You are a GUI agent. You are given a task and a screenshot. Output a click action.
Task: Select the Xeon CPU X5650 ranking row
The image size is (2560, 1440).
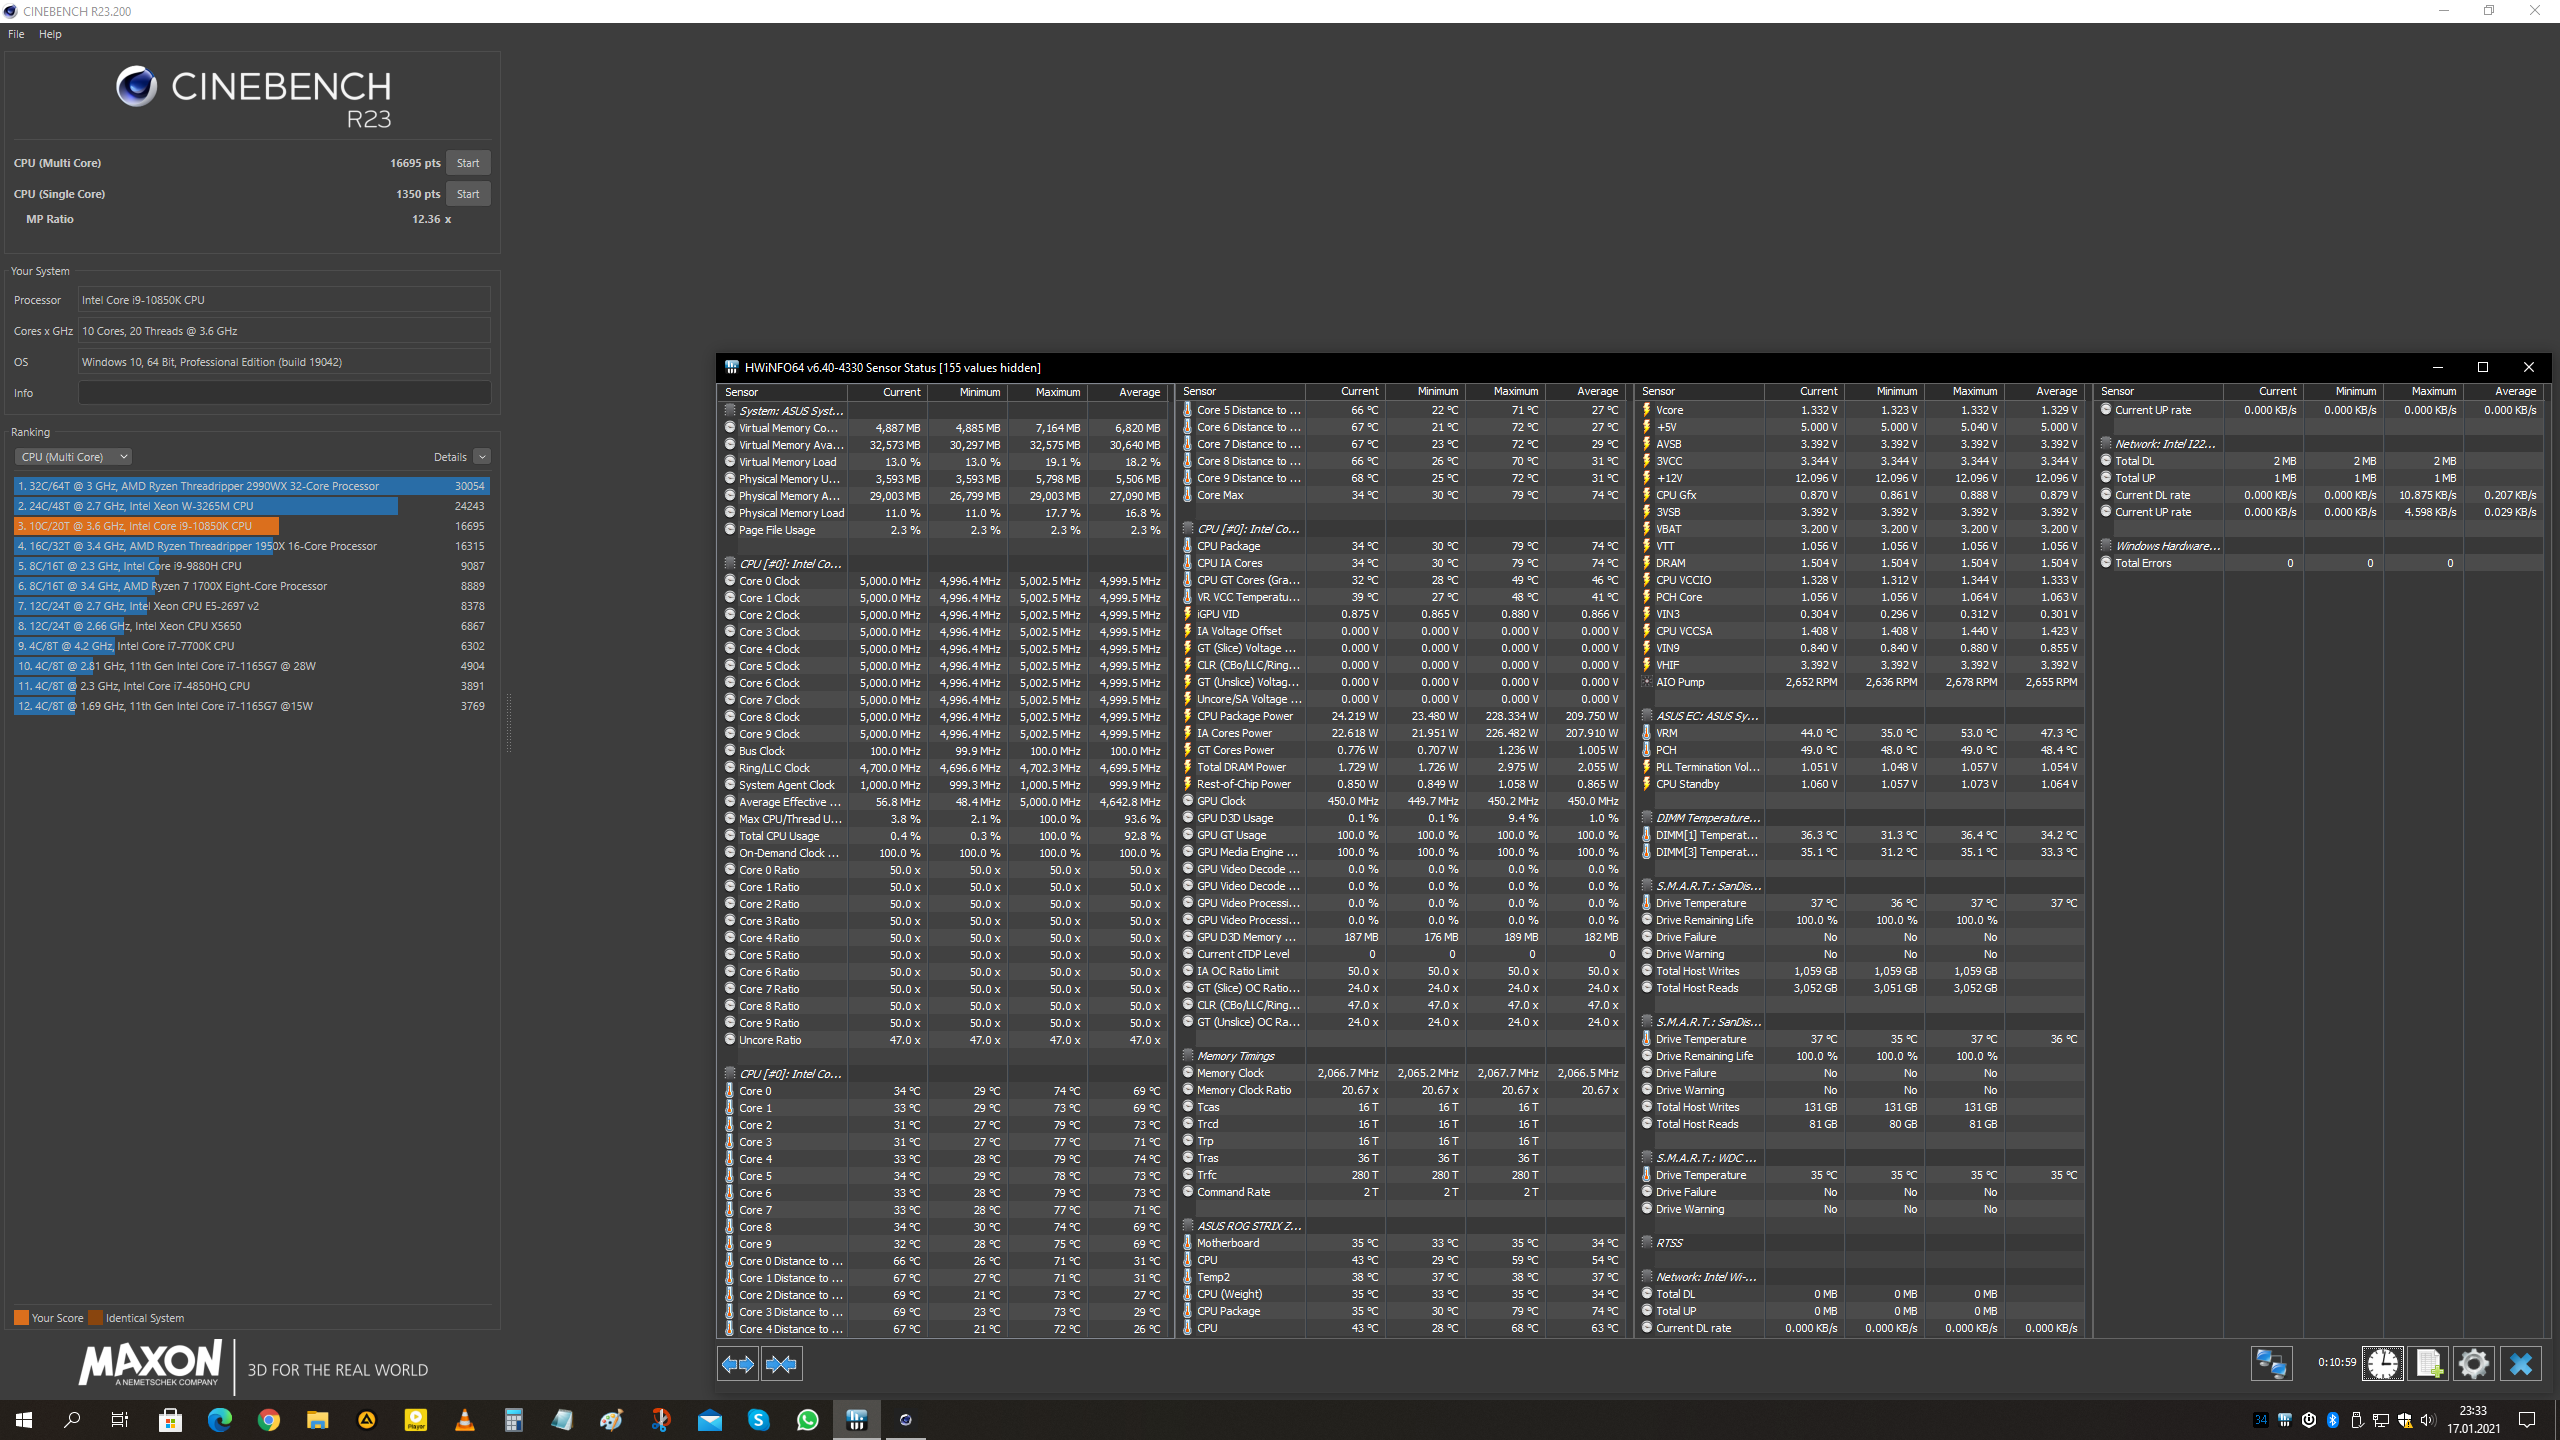click(x=251, y=626)
